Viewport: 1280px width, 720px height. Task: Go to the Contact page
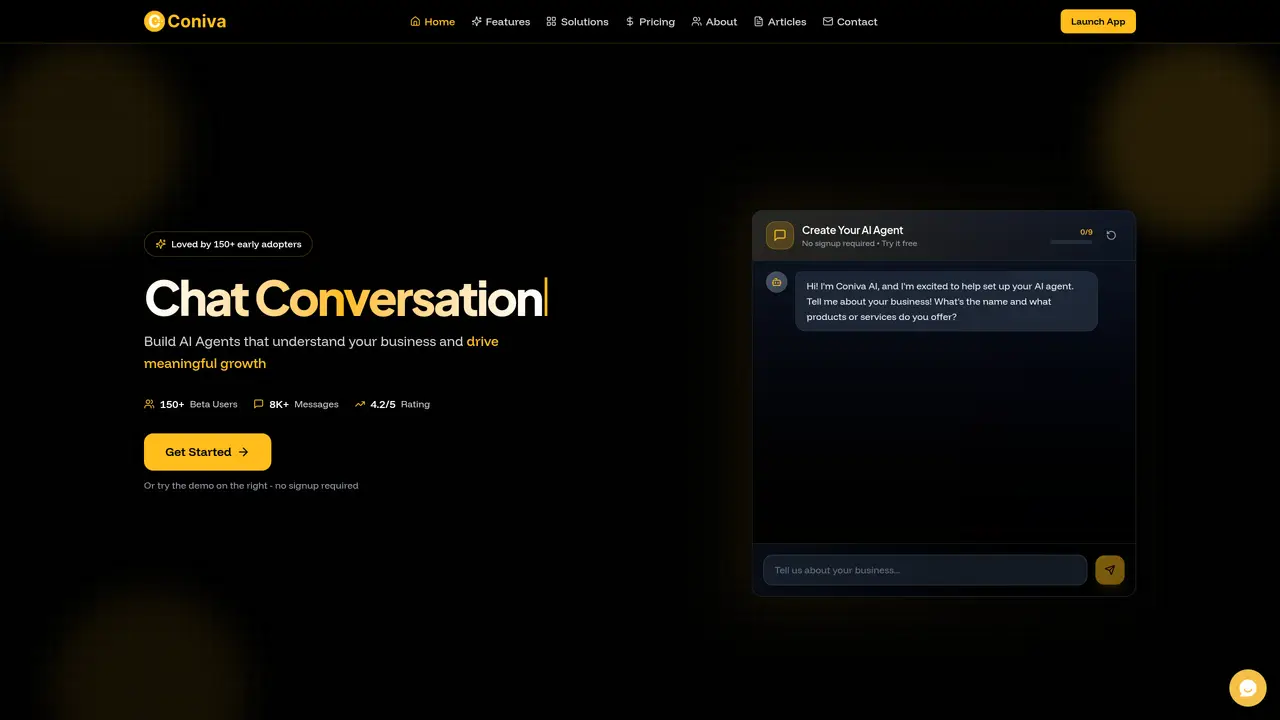[x=850, y=21]
